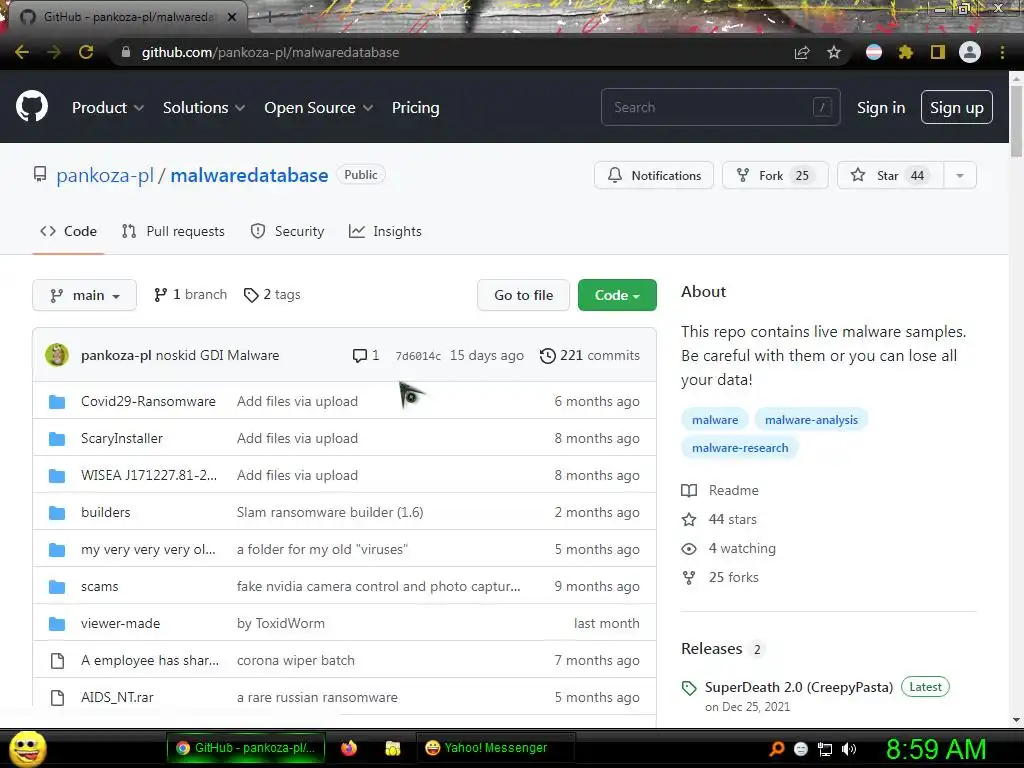The width and height of the screenshot is (1024, 768).
Task: Click the address bar URL
Action: [x=270, y=52]
